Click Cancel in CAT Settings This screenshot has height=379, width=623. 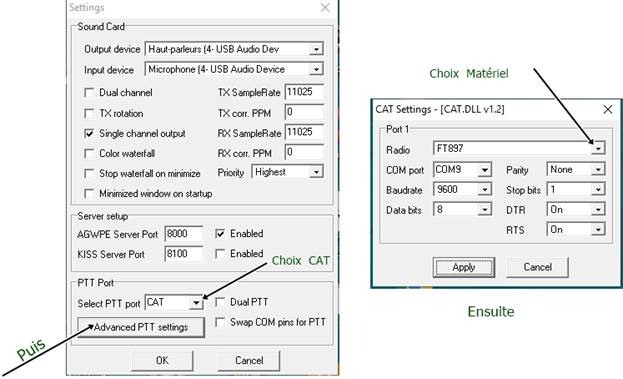pyautogui.click(x=538, y=267)
